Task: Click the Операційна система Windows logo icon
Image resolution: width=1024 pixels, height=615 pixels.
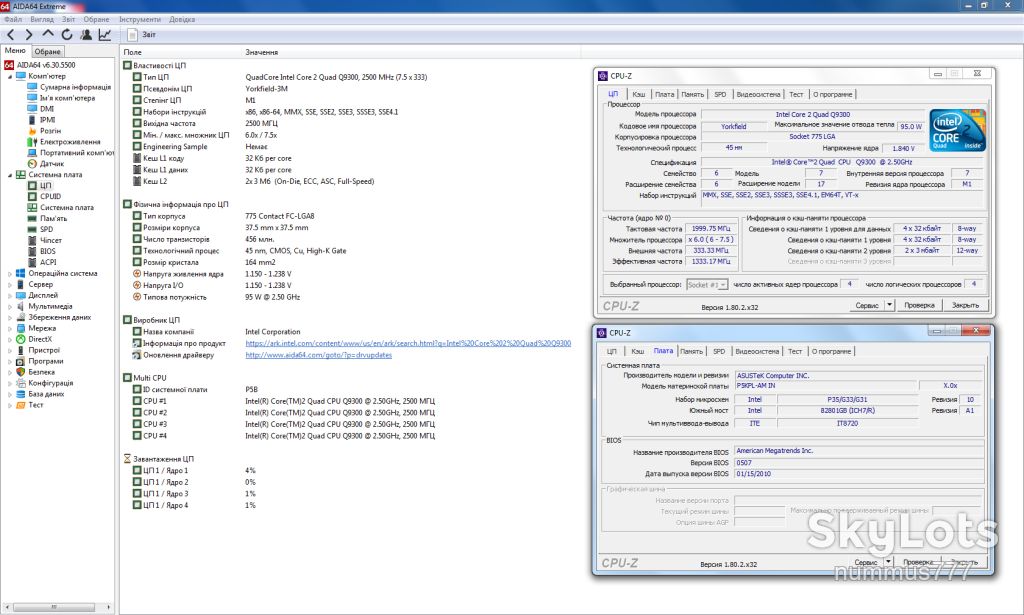Action: (x=20, y=274)
